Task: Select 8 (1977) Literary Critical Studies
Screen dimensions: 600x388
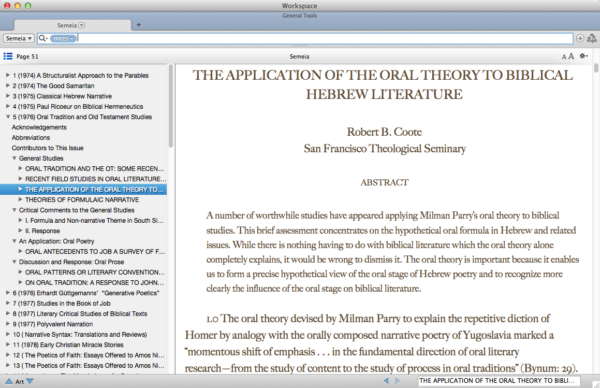Action: click(80, 313)
